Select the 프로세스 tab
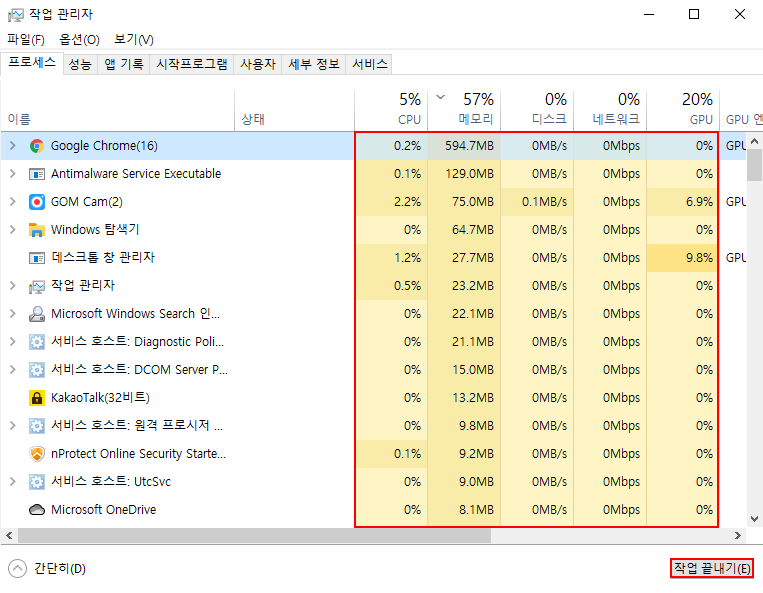Image resolution: width=763 pixels, height=593 pixels. [32, 63]
